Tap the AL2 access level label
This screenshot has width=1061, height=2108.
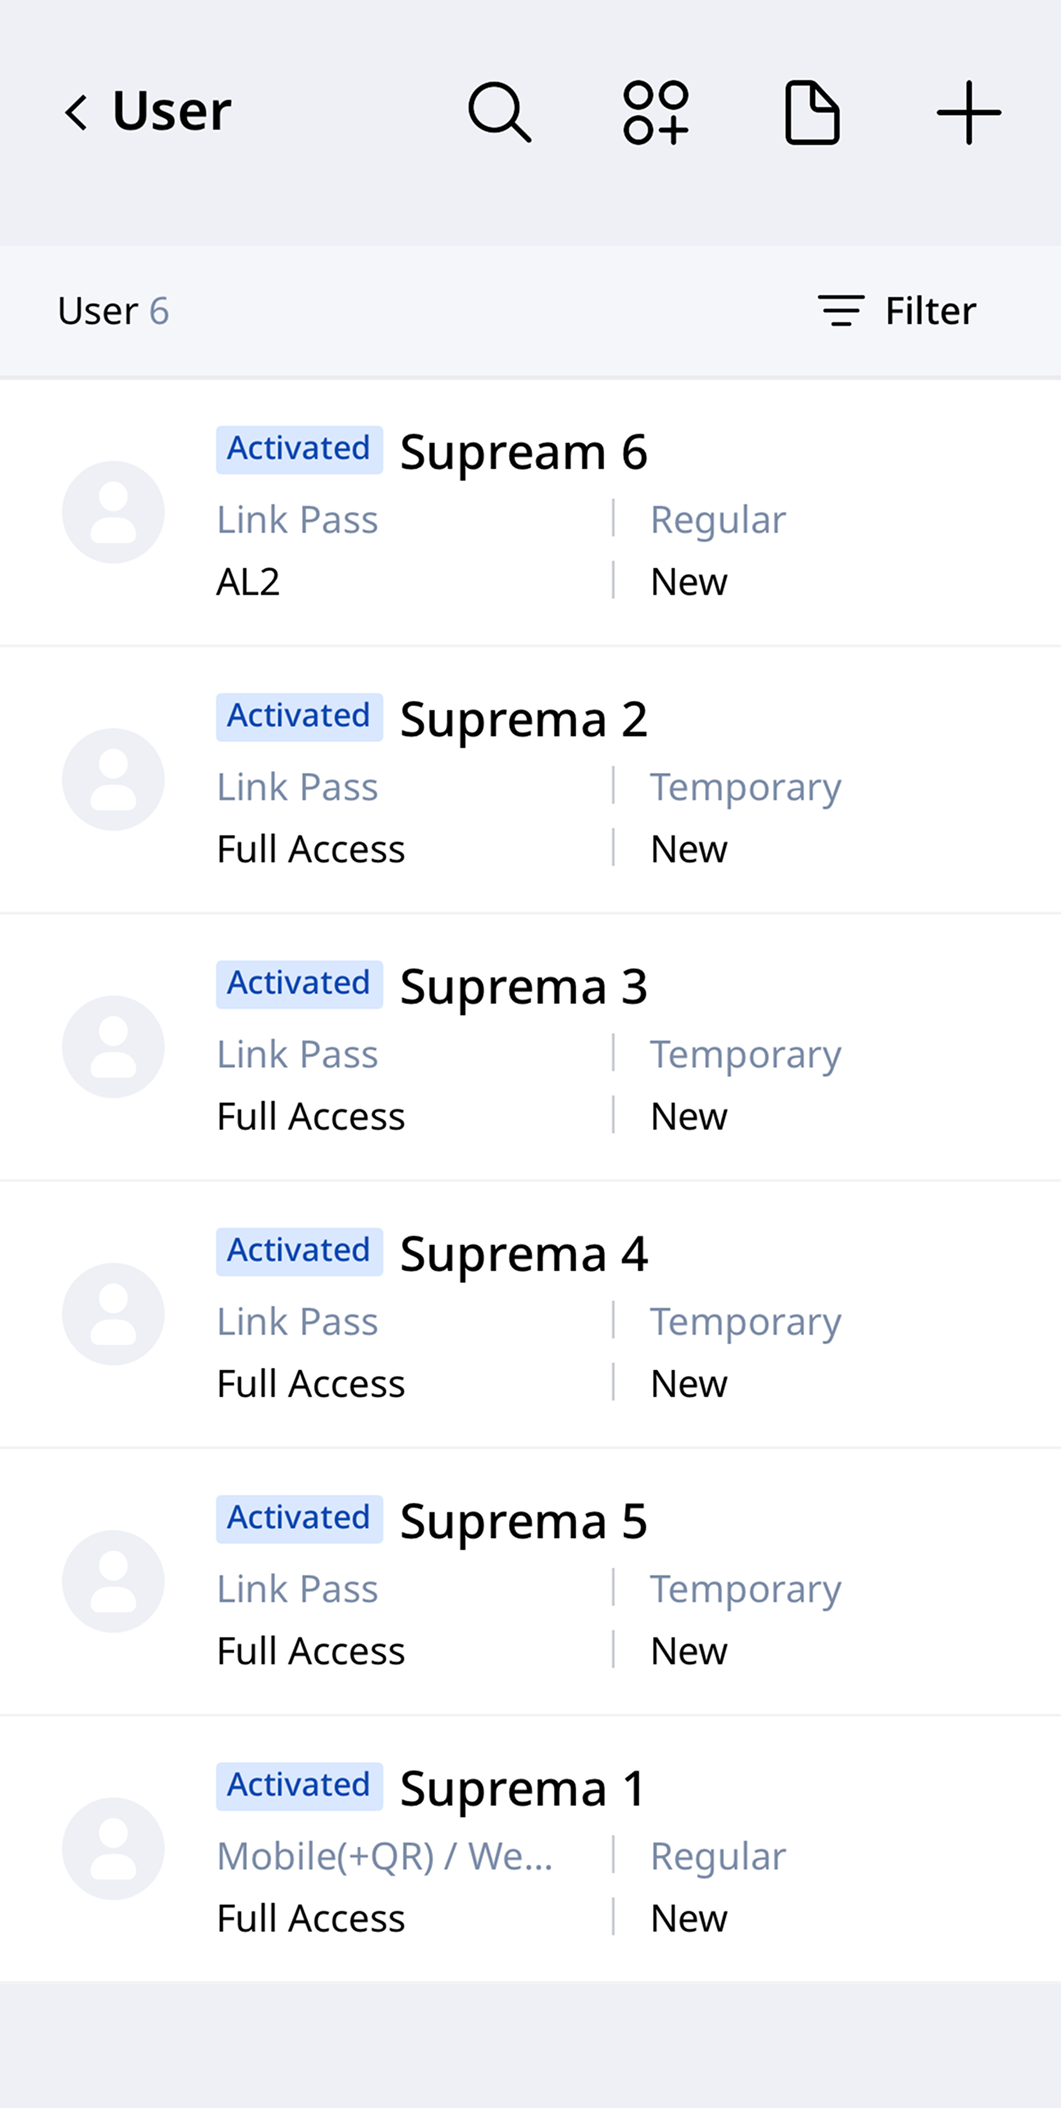(x=248, y=582)
